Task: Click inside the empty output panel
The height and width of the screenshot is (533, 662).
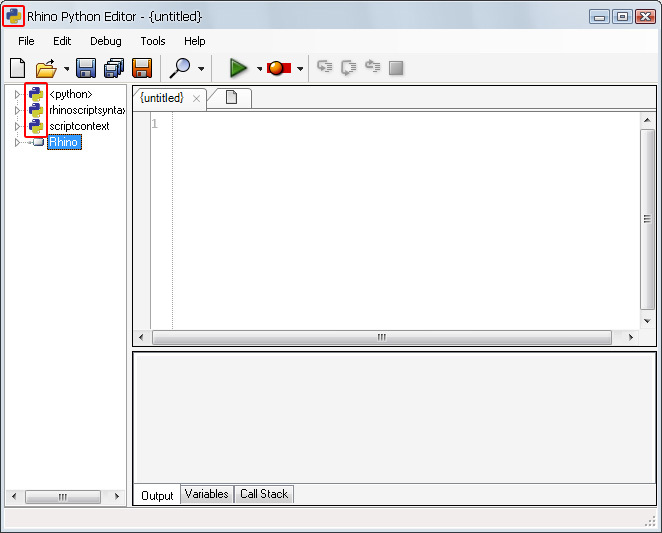Action: click(x=394, y=419)
